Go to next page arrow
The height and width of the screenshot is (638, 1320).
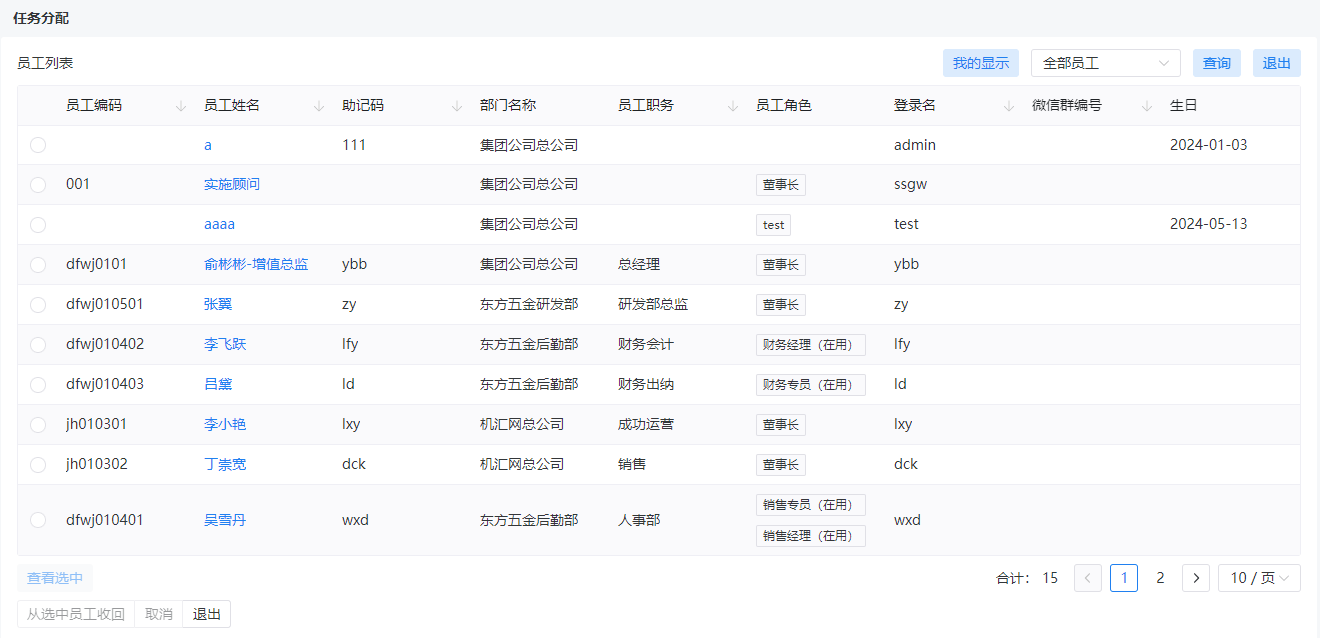(x=1196, y=578)
